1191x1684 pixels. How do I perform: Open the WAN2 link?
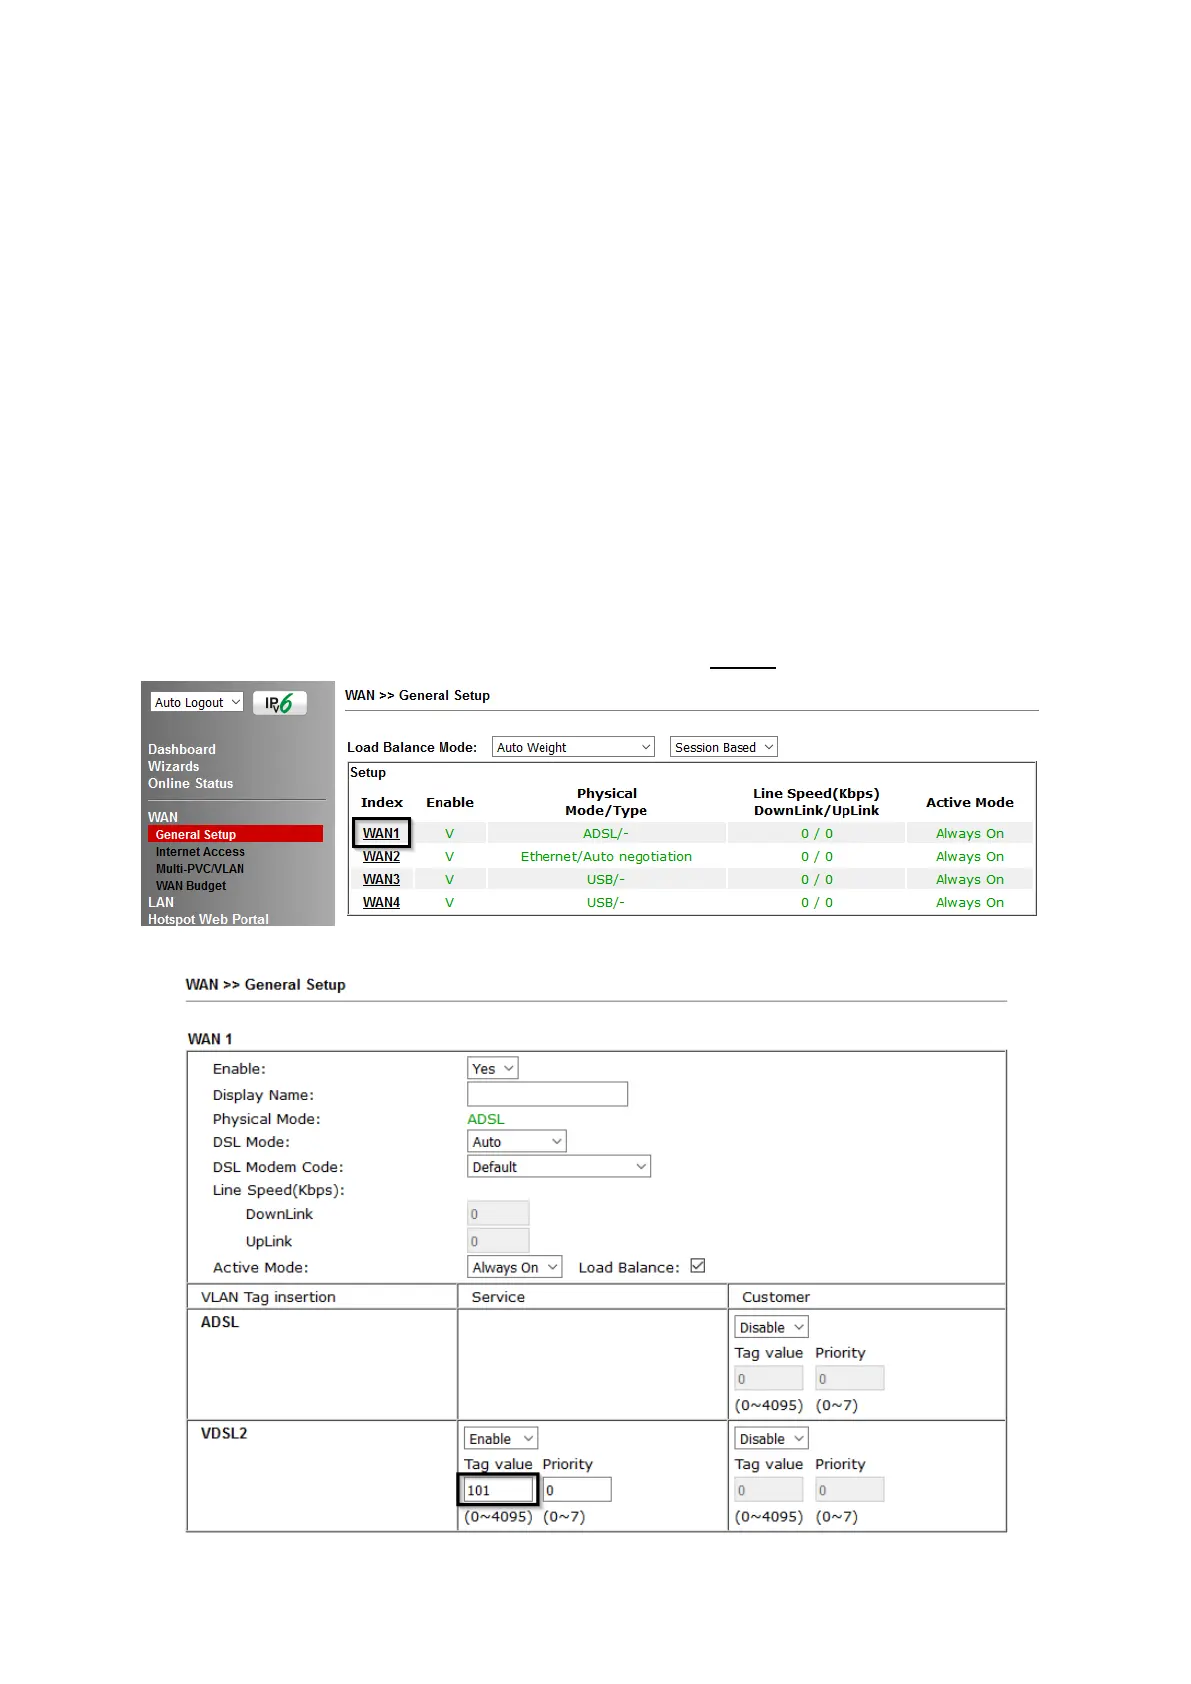pos(381,856)
